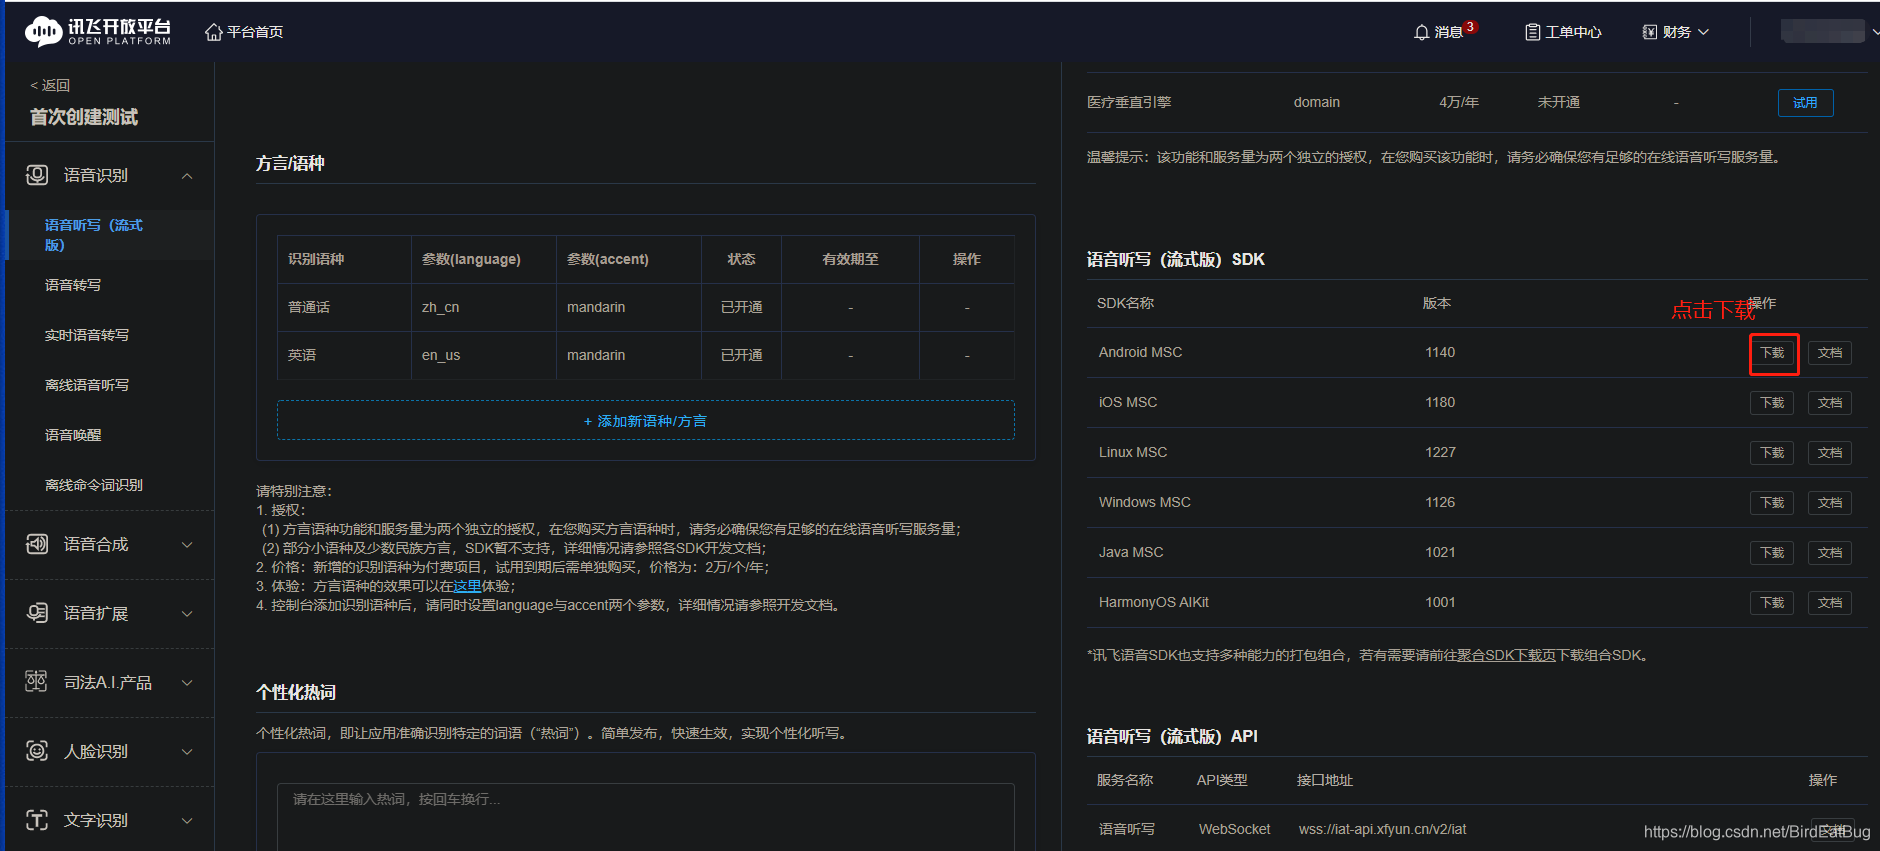Download the iOS MSC SDK

pos(1772,403)
